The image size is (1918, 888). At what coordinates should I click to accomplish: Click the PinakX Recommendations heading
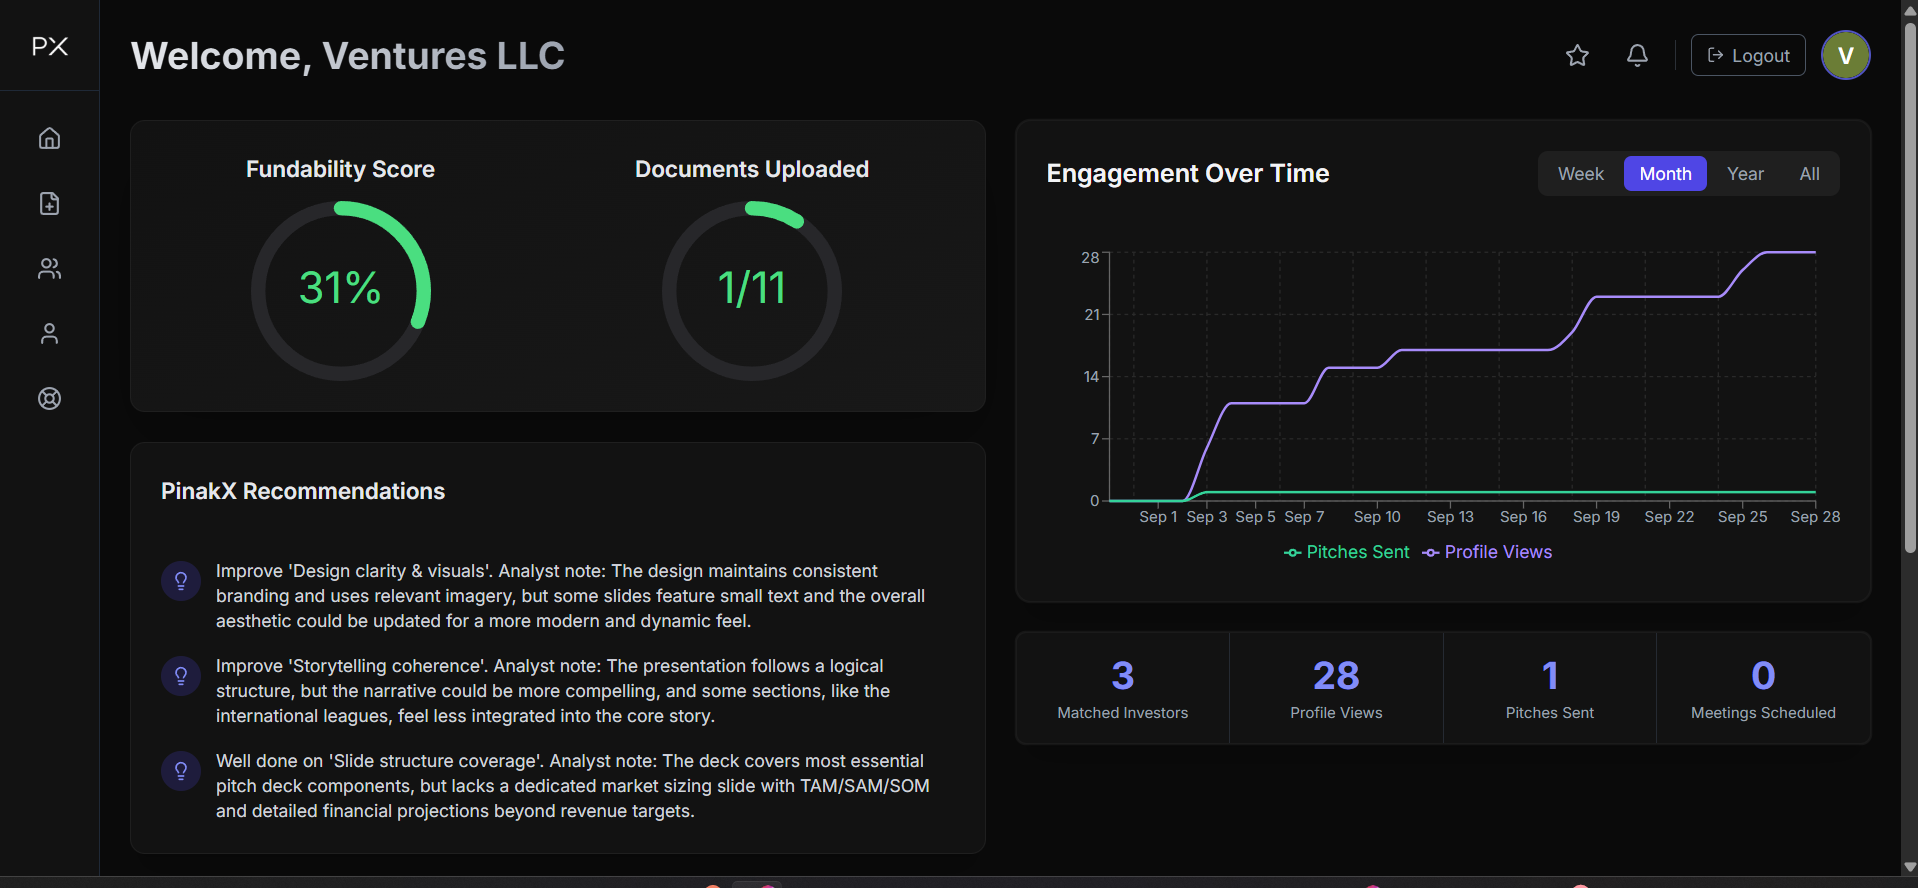303,491
